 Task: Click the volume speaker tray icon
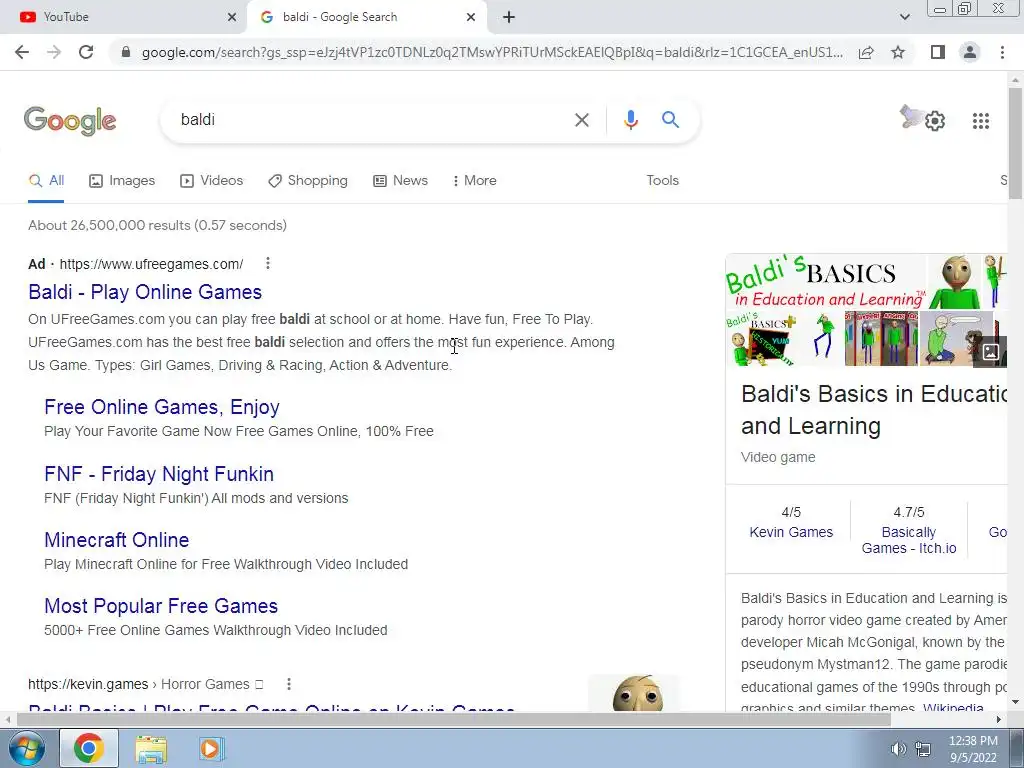click(x=899, y=749)
